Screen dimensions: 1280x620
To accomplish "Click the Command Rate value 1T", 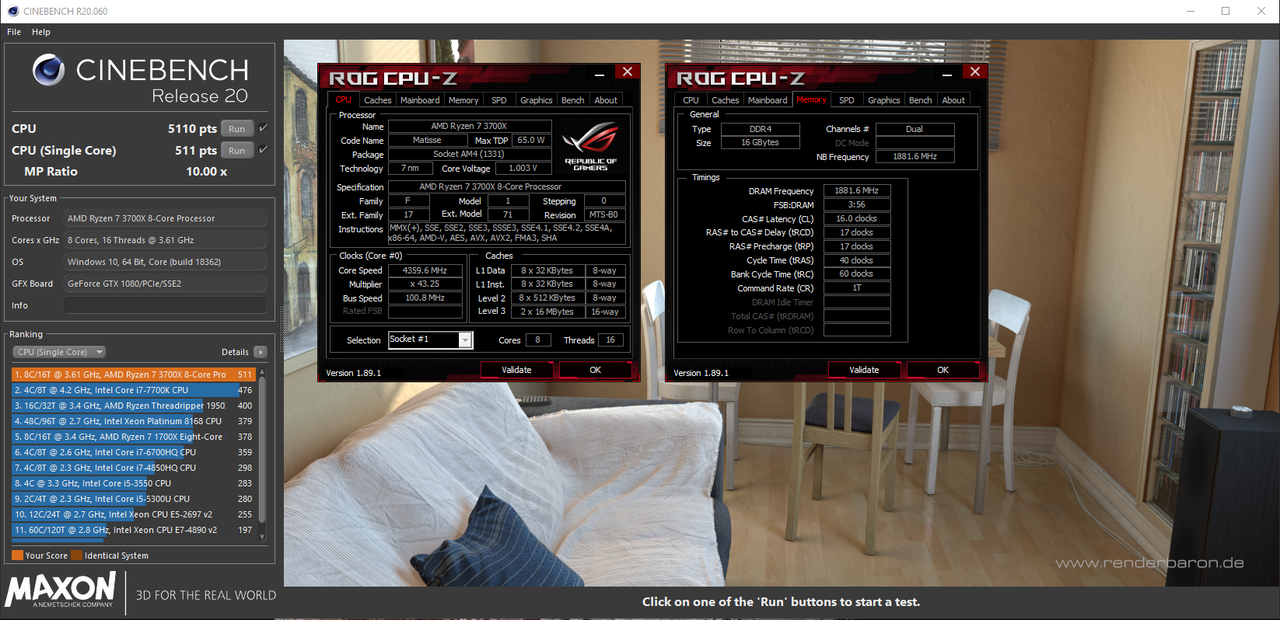I will [857, 288].
